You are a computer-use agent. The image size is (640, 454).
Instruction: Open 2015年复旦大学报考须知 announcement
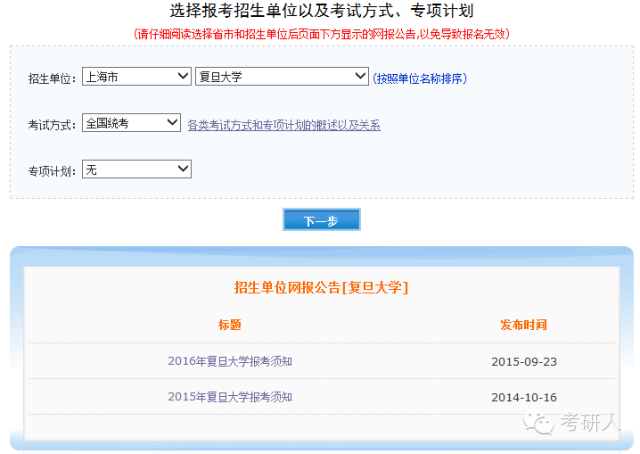click(230, 397)
